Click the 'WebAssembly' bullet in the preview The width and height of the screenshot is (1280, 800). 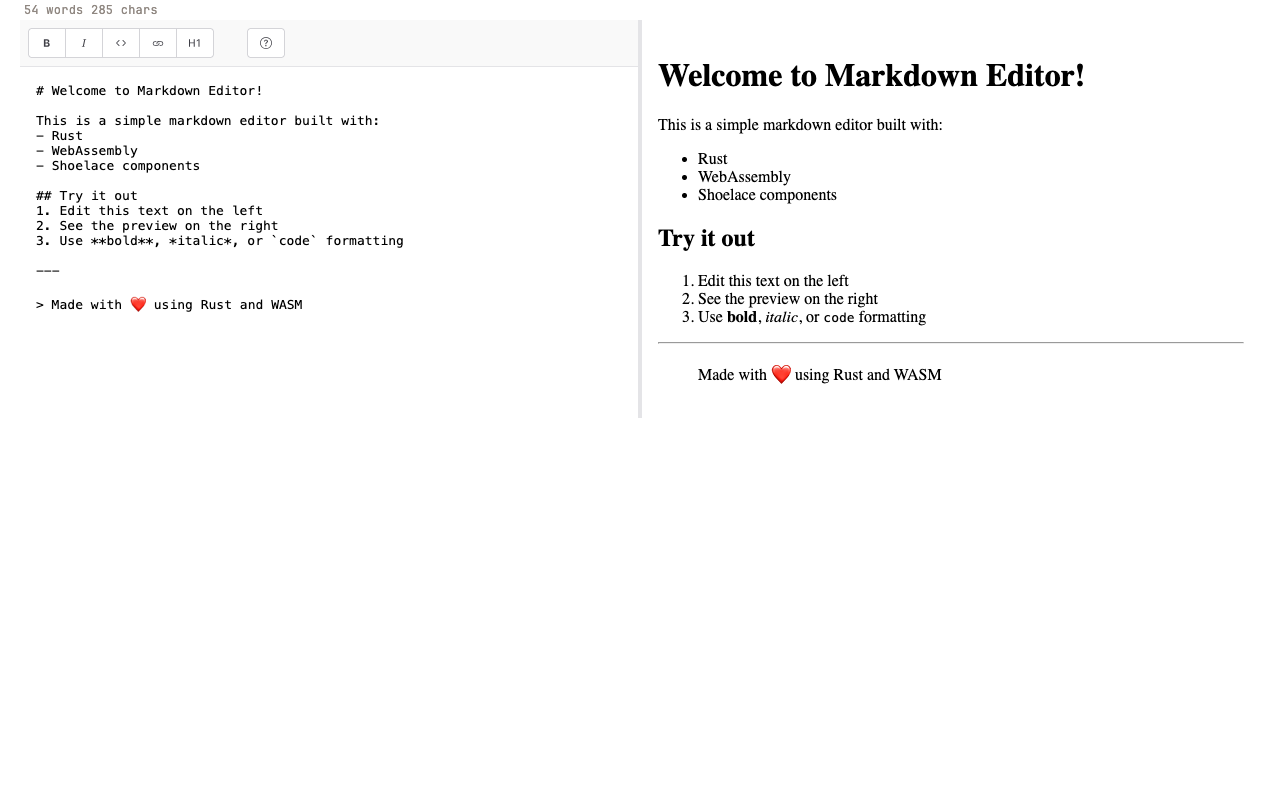744,177
